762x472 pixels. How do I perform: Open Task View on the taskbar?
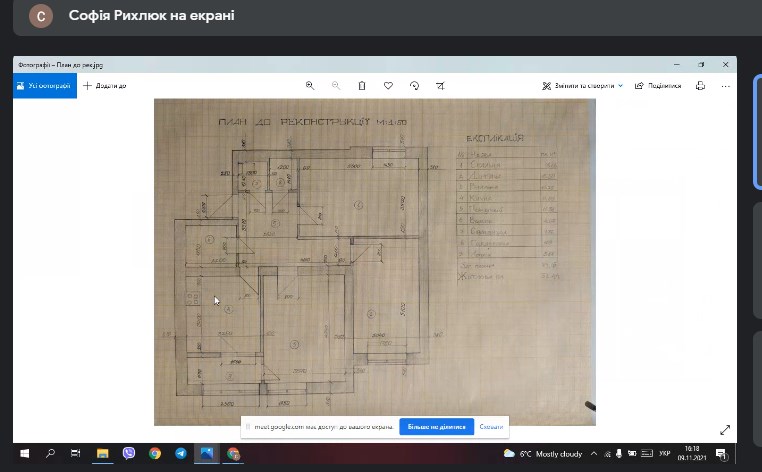tap(76, 454)
